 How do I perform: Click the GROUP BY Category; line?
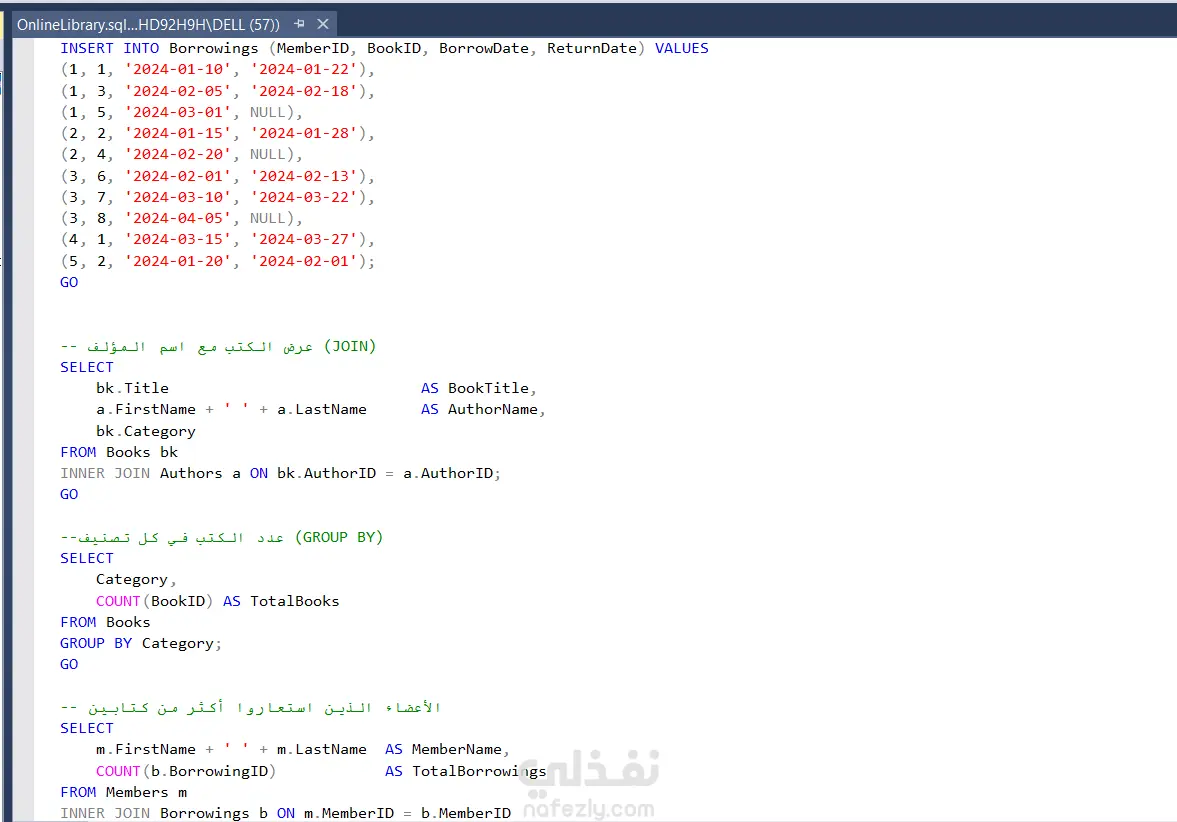pyautogui.click(x=140, y=643)
